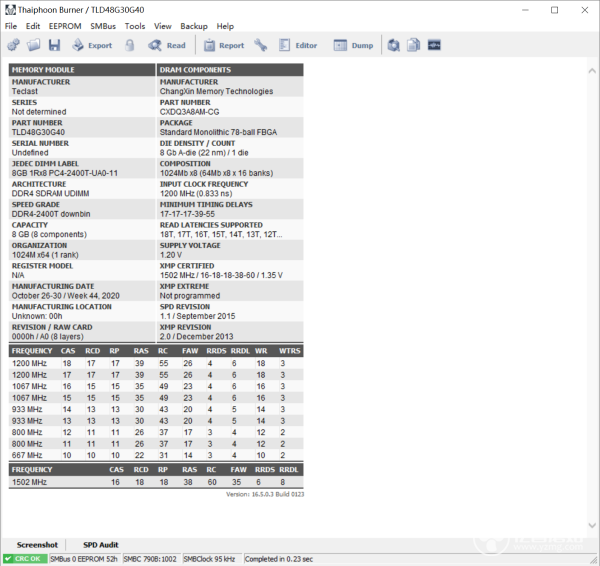600x566 pixels.
Task: Click the wrench tools icon
Action: [261, 45]
